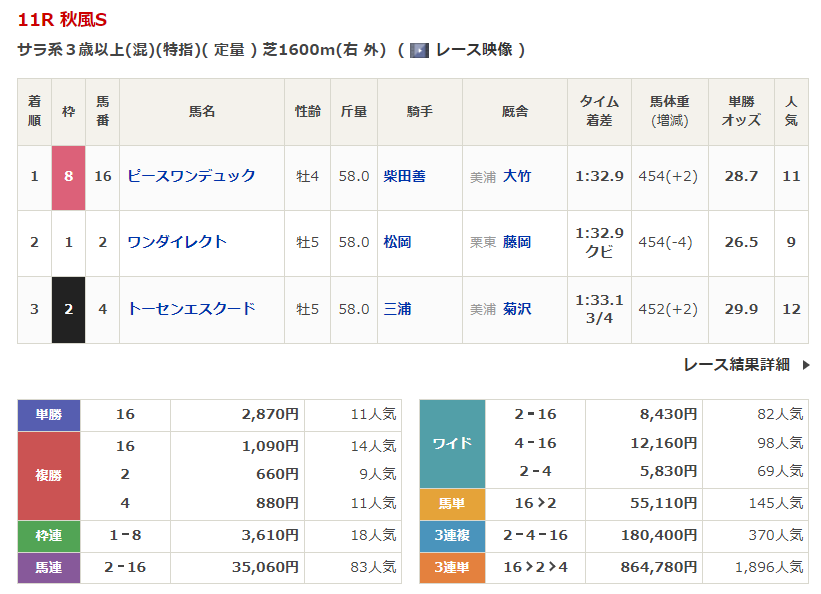Click the 単勝オッズ column header
This screenshot has width=821, height=594.
coord(741,111)
